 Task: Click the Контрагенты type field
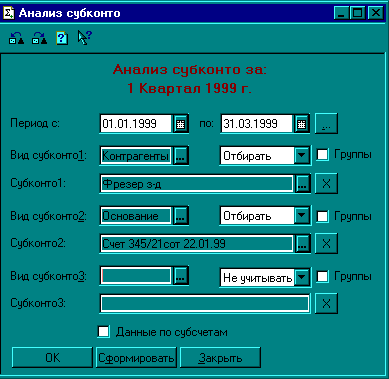click(x=136, y=156)
